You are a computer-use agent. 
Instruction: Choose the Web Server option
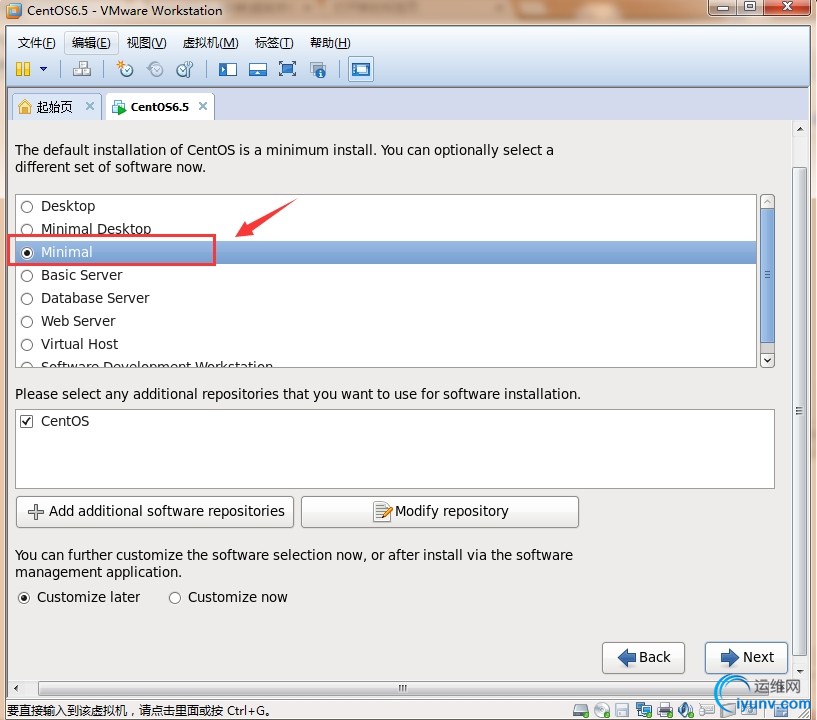pyautogui.click(x=386, y=321)
